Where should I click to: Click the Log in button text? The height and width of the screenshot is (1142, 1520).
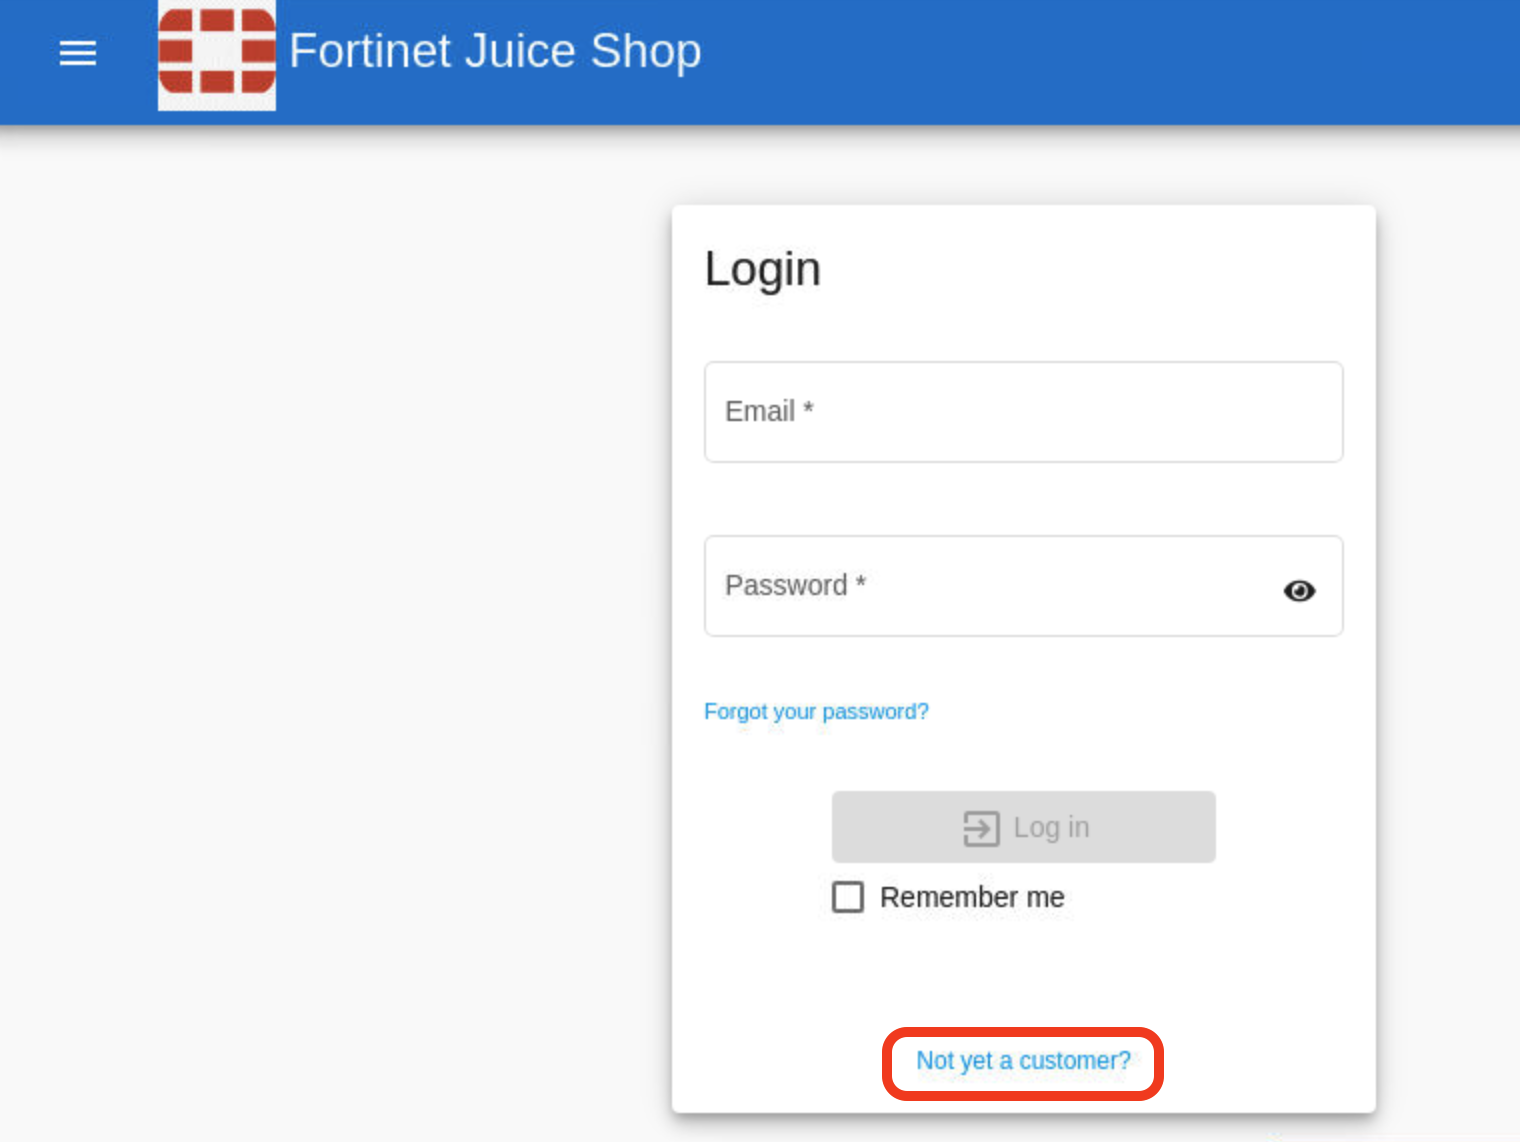click(1051, 828)
